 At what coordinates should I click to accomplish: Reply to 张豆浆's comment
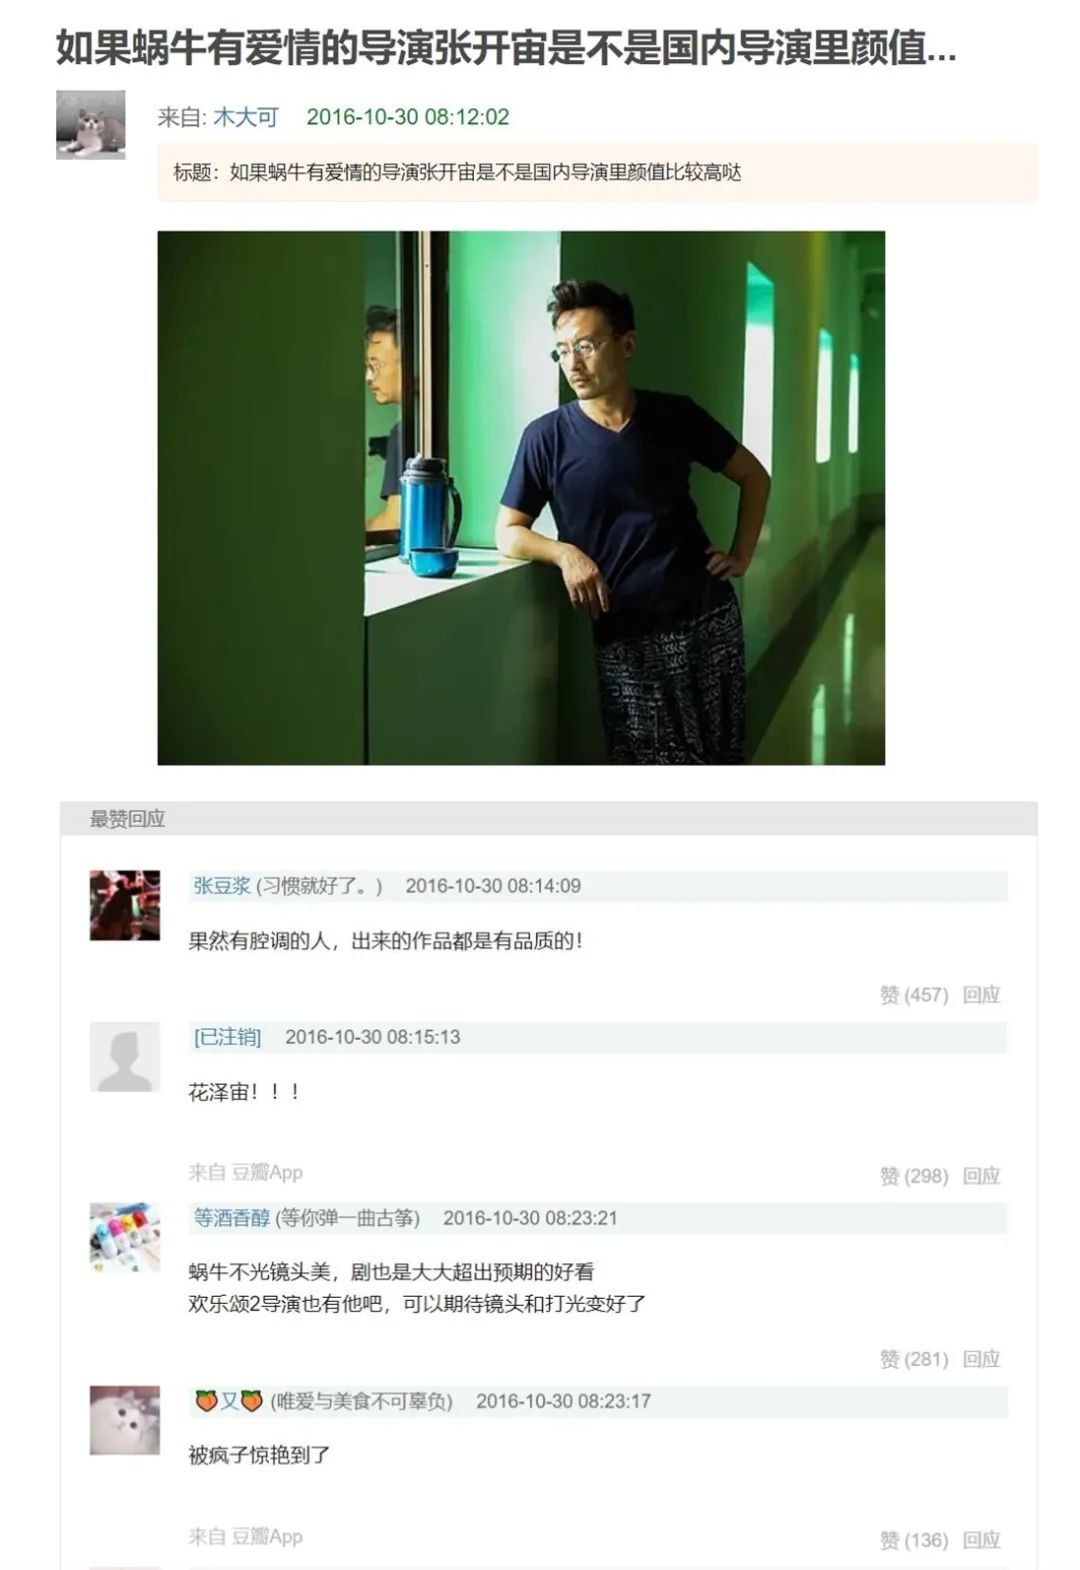coord(981,995)
